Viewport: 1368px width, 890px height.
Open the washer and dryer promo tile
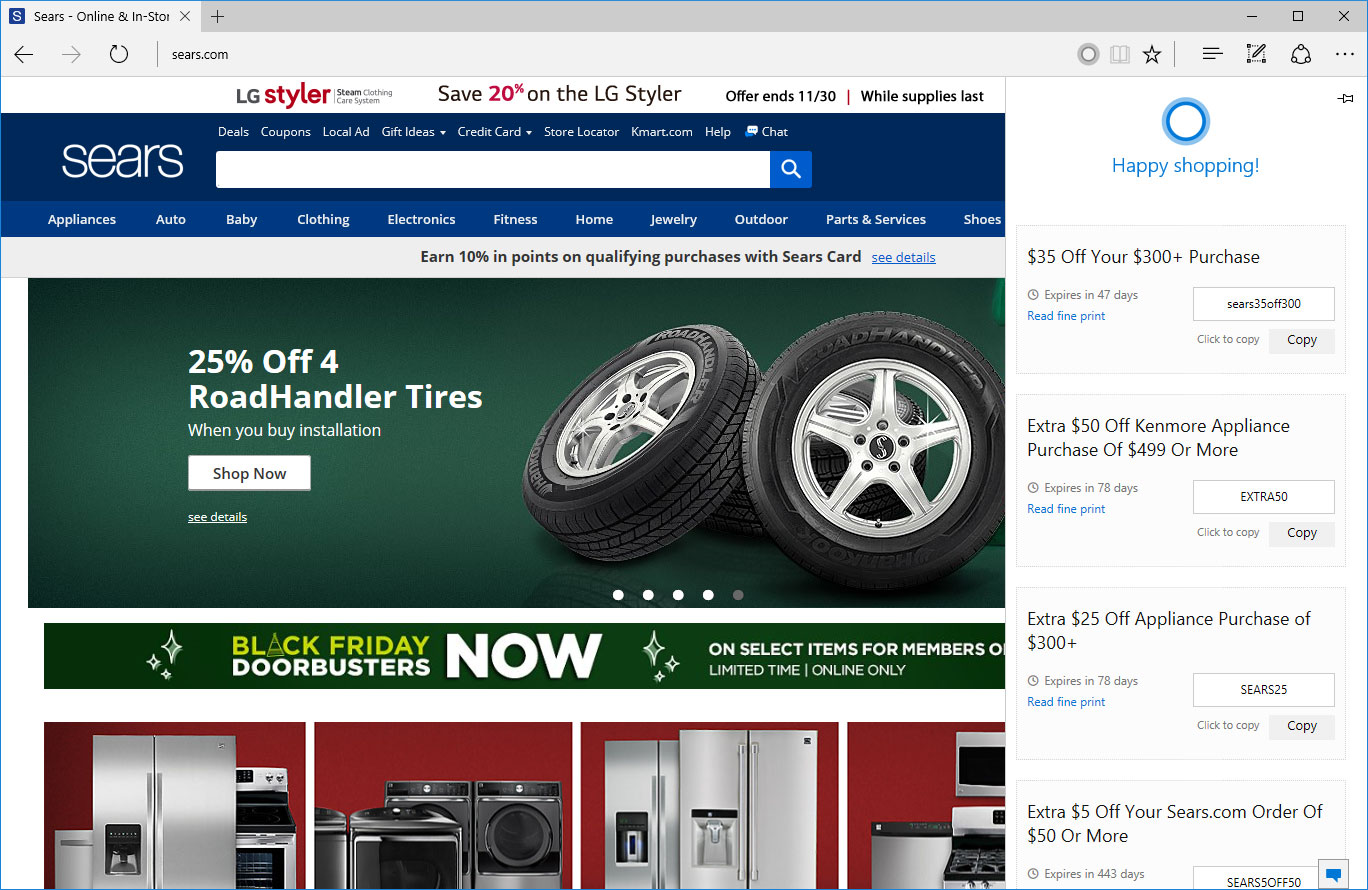click(x=443, y=805)
